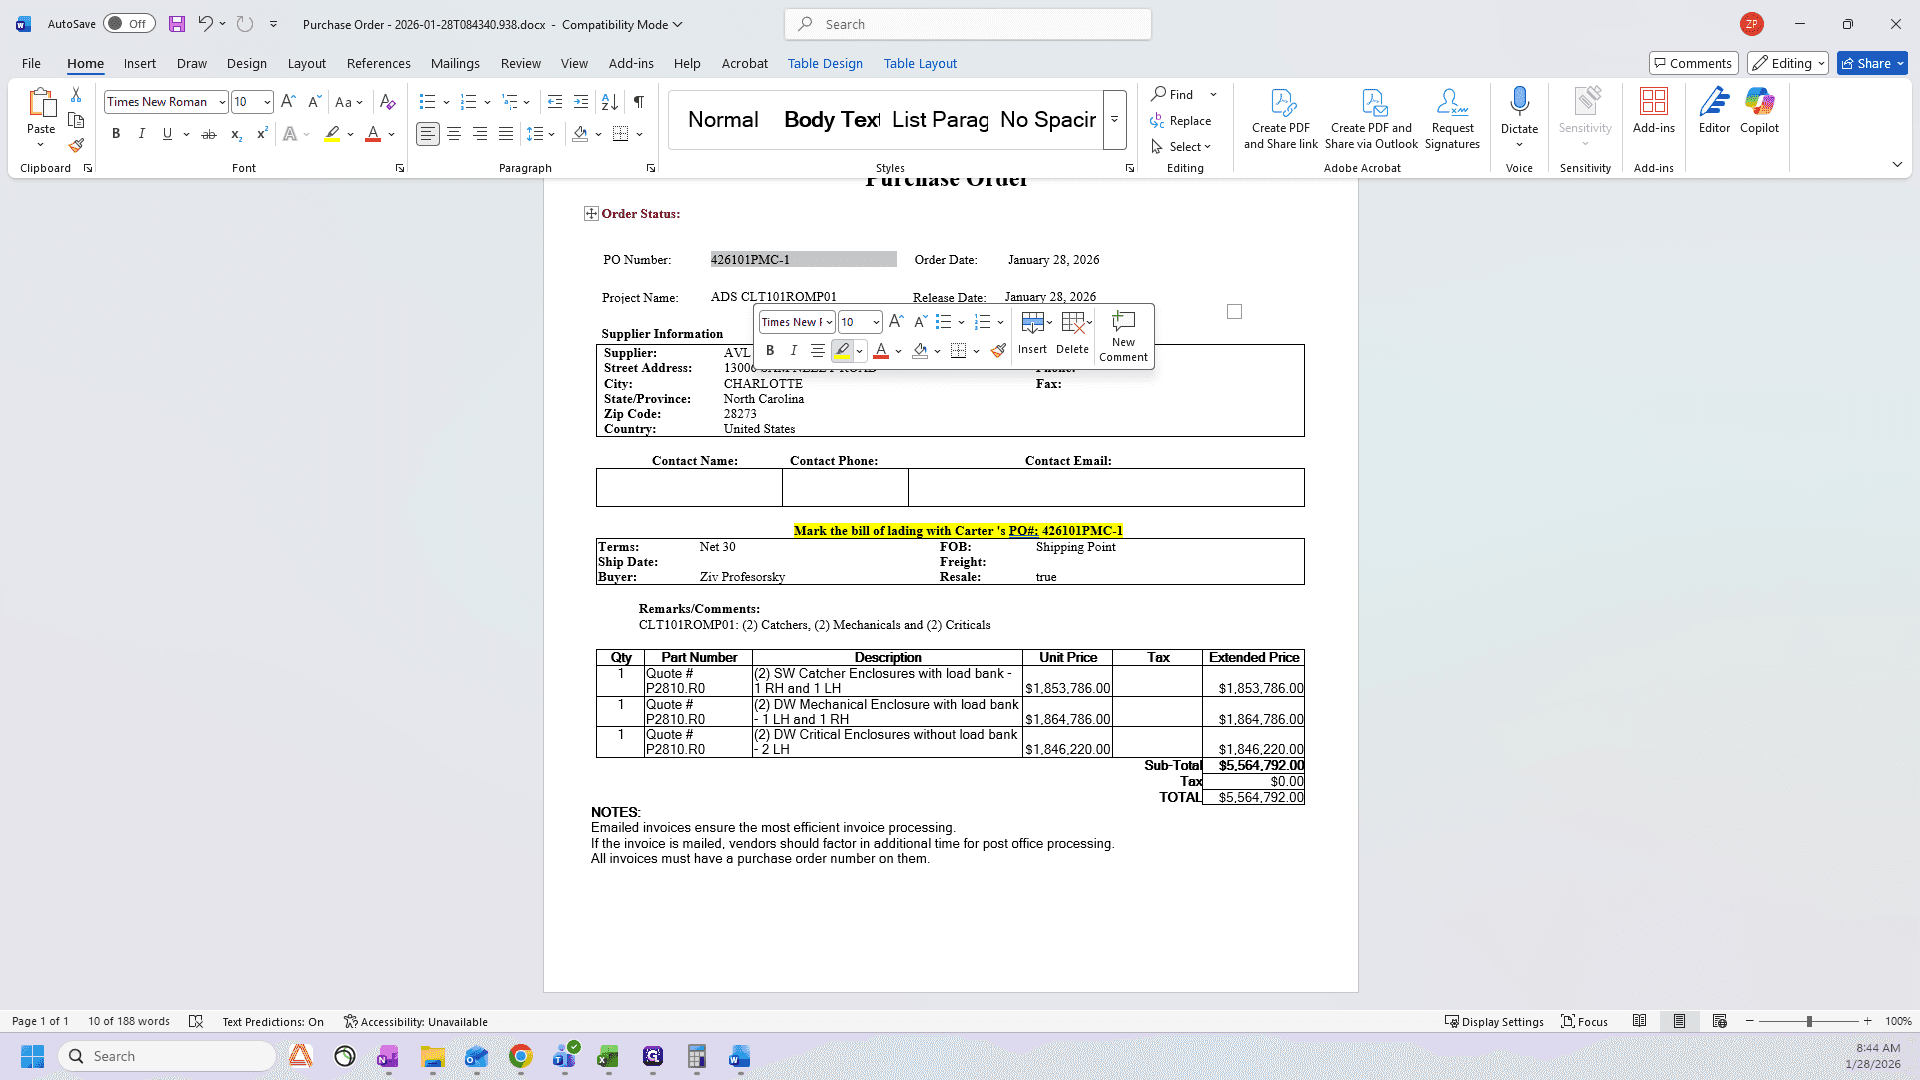Click the ribbon Font Color red swatch

(x=373, y=134)
